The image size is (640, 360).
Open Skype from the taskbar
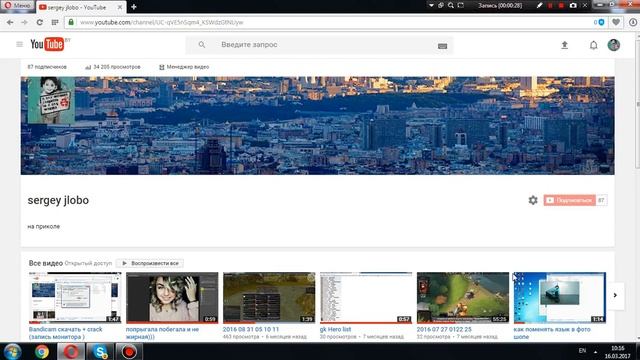[100, 352]
